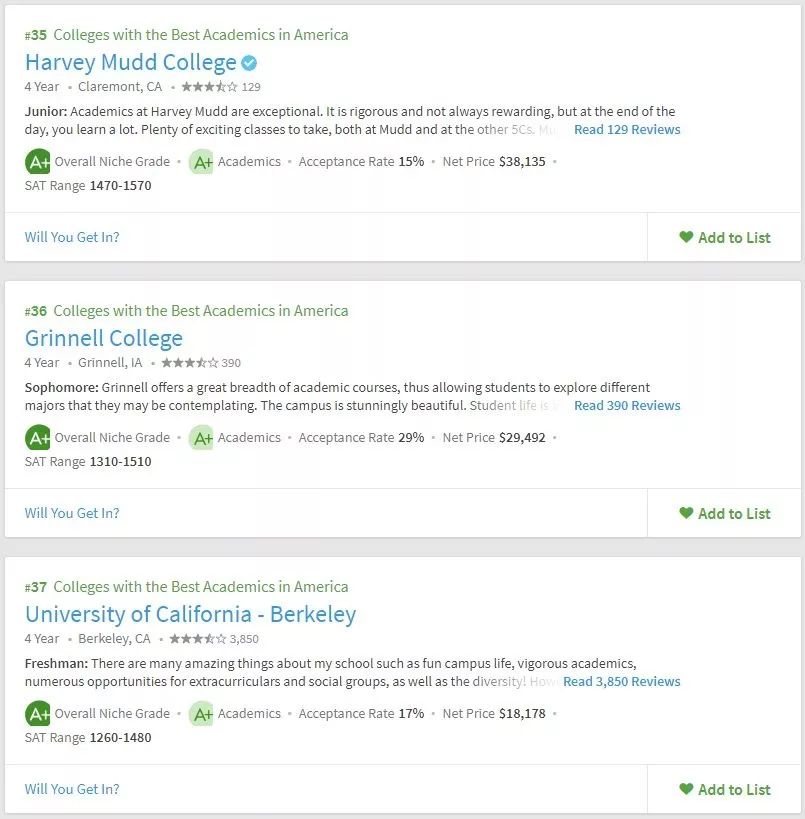The image size is (805, 819).
Task: Click the star rating for Harvey Mudd College
Action: pyautogui.click(x=209, y=87)
